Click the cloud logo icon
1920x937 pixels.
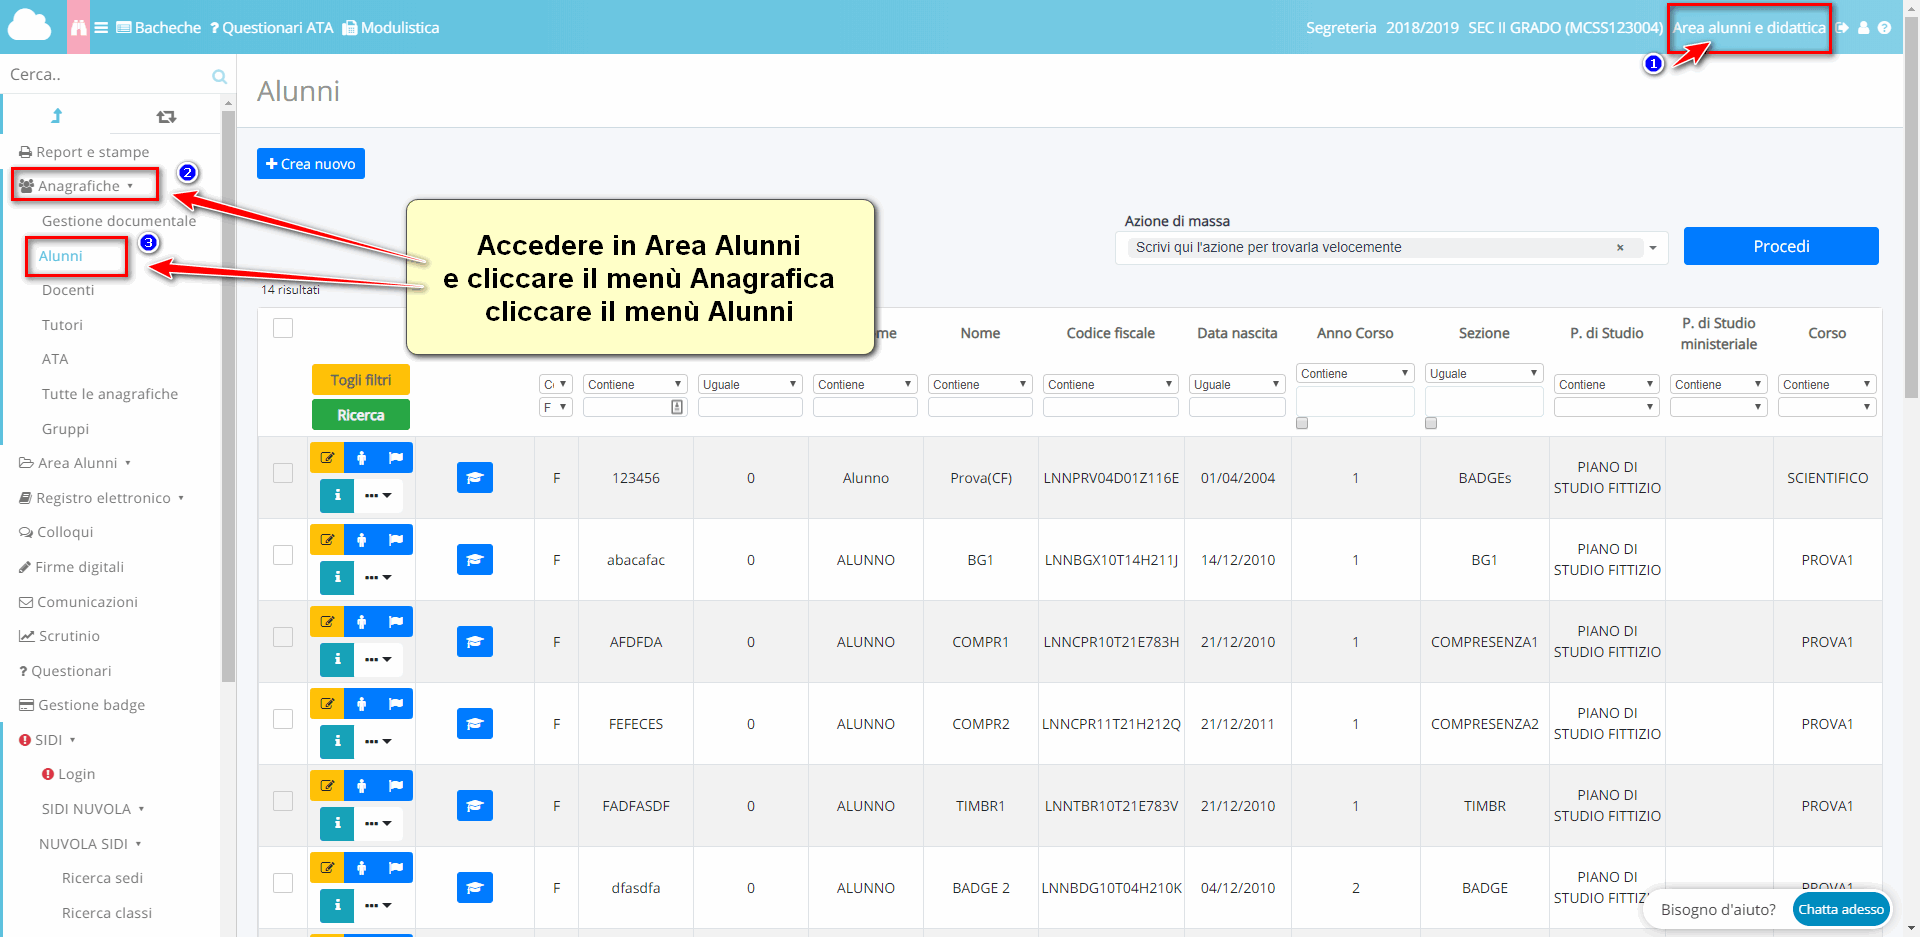[x=29, y=25]
